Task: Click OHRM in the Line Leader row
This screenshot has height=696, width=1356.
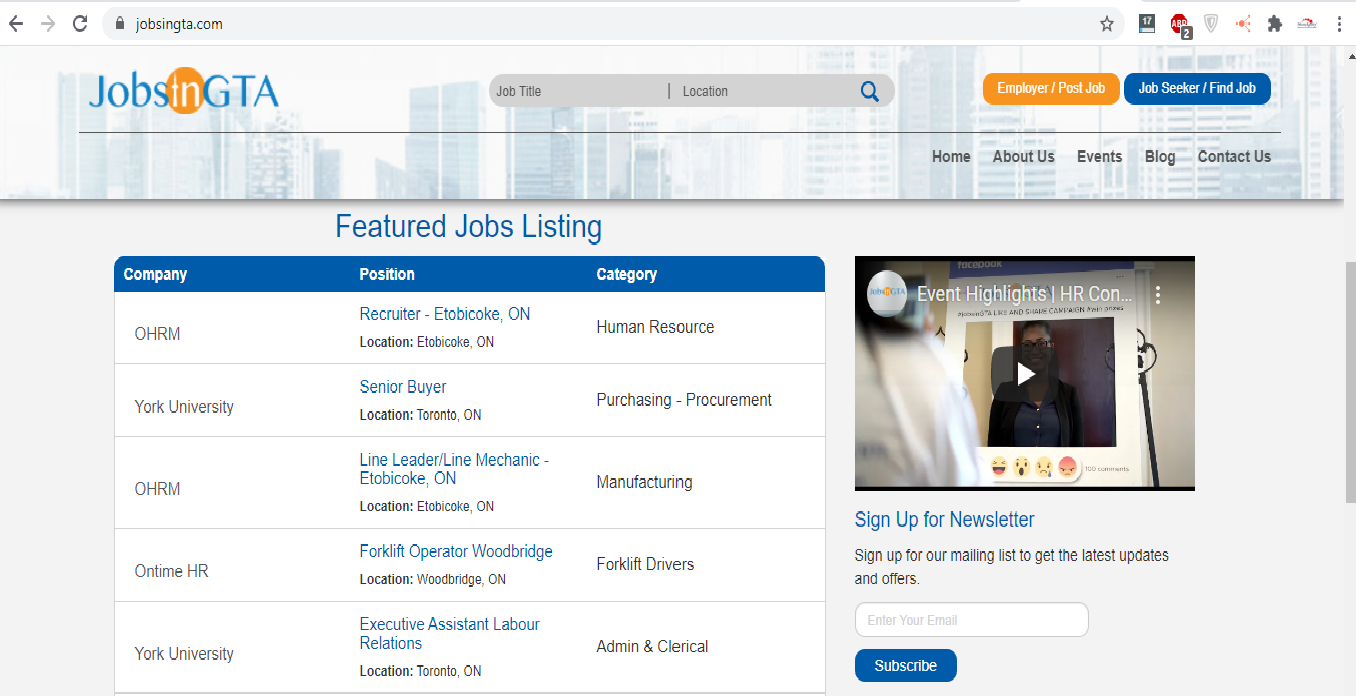Action: point(158,489)
